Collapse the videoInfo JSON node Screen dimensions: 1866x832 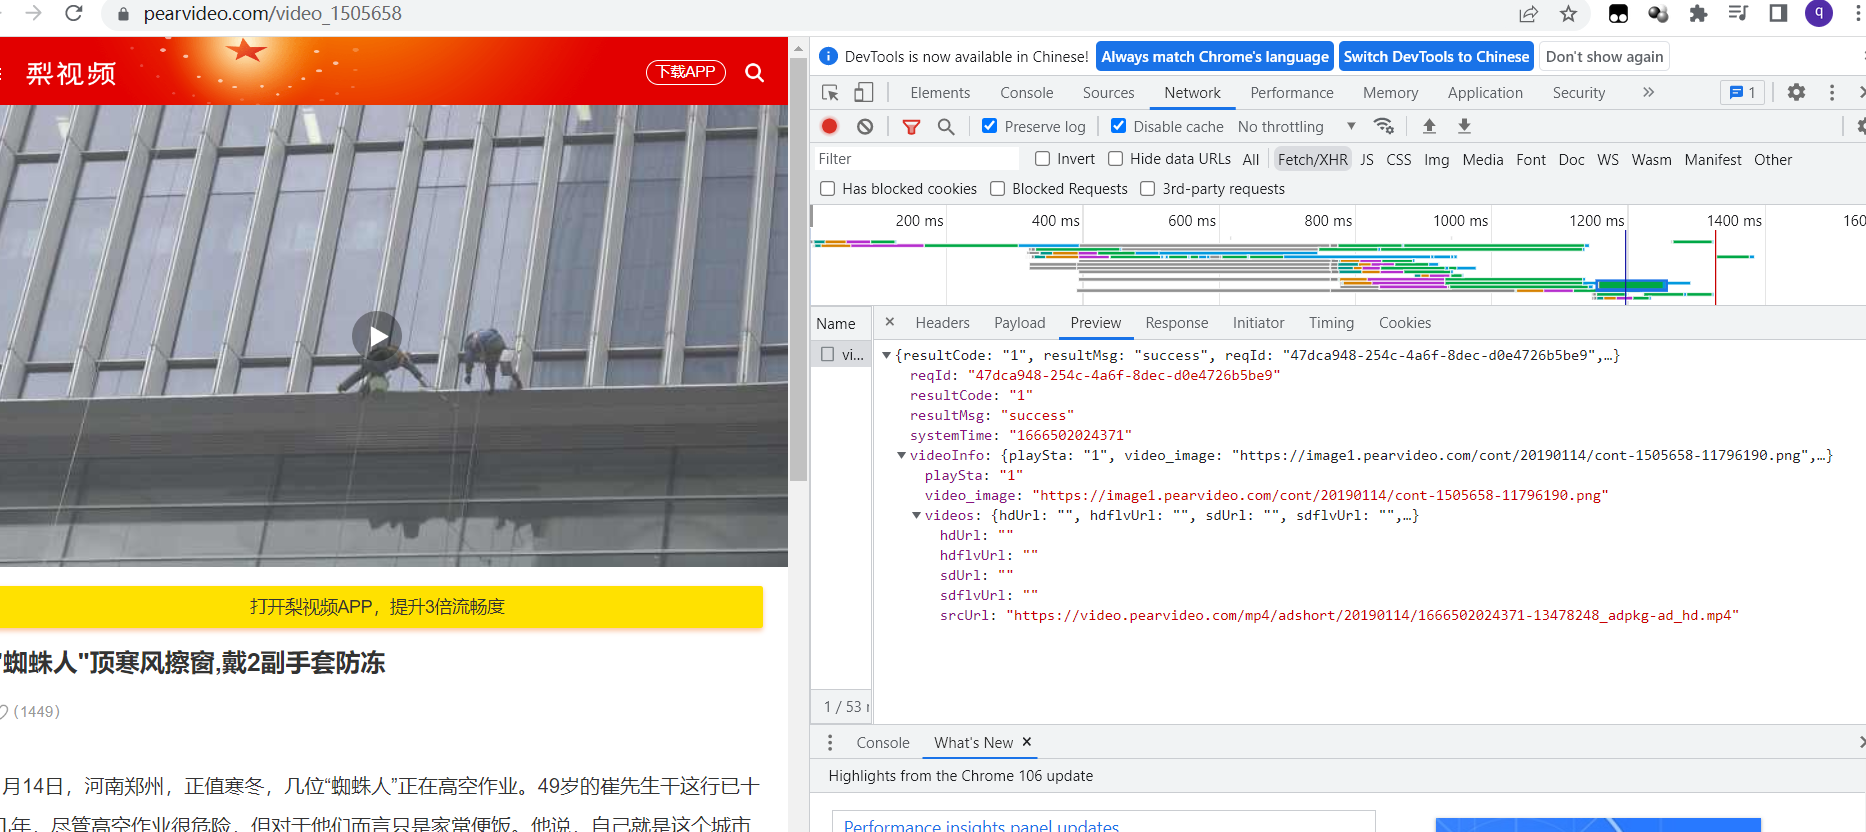[x=901, y=455]
